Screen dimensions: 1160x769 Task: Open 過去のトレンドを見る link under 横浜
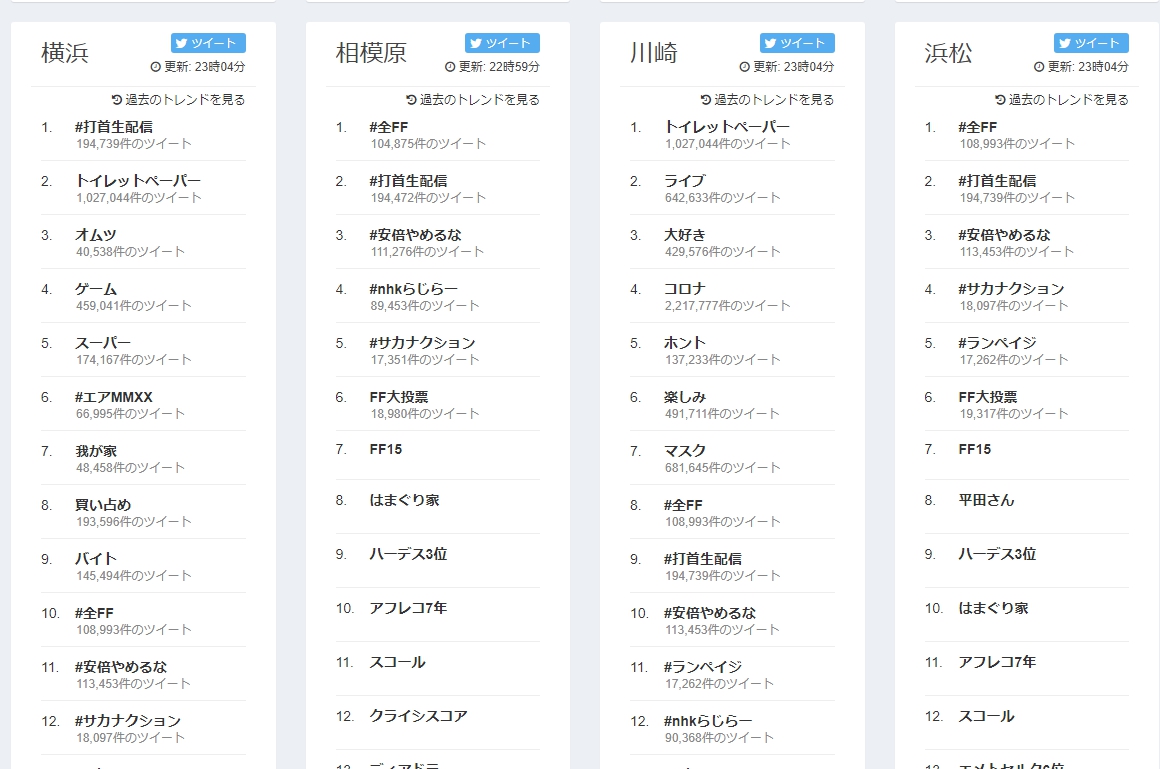tap(178, 99)
